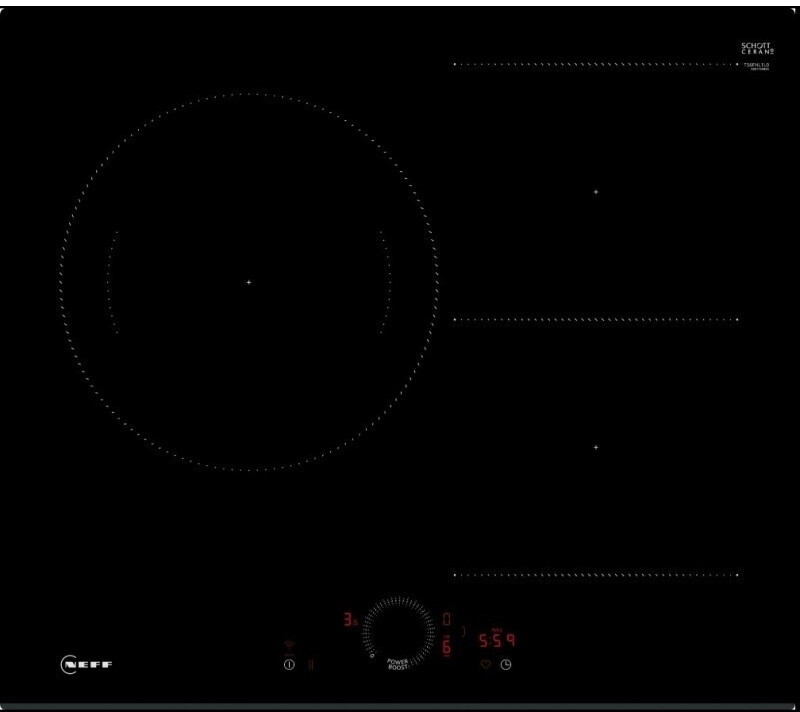Select the left zone level display showing 3
The image size is (800, 712).
tap(348, 620)
